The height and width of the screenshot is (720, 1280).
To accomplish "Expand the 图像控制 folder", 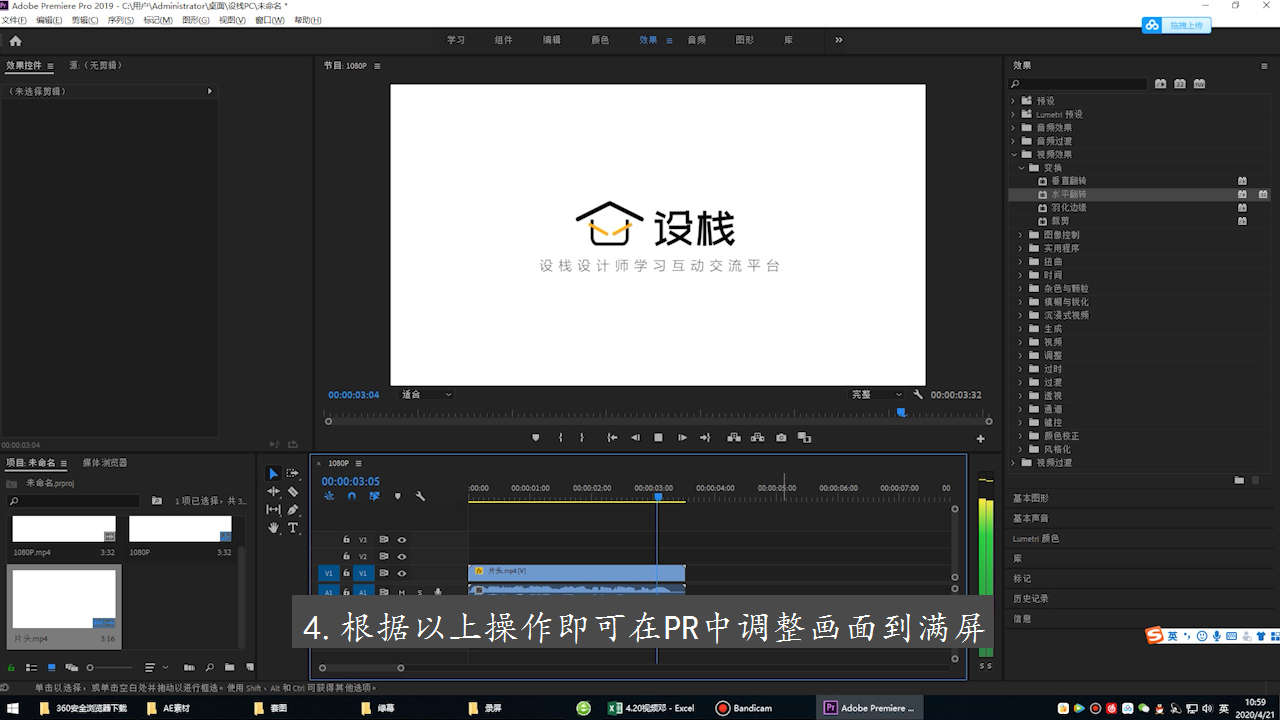I will coord(1021,235).
